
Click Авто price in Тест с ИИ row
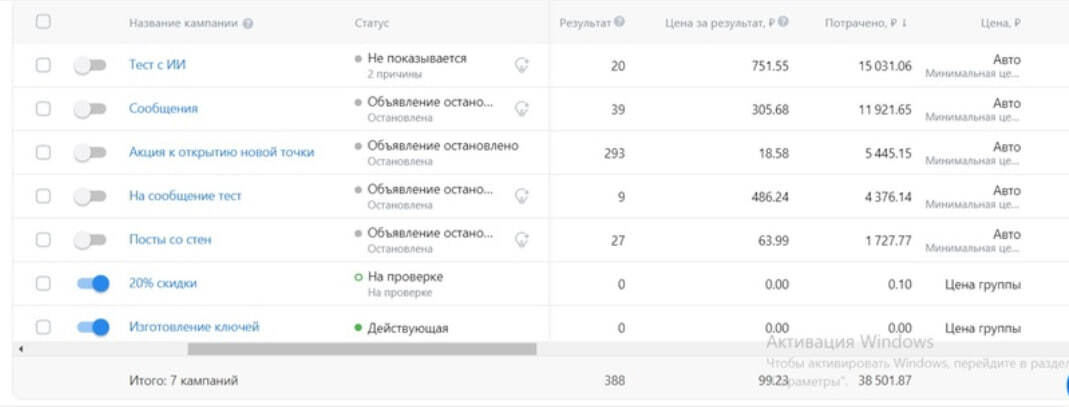coord(1007,60)
